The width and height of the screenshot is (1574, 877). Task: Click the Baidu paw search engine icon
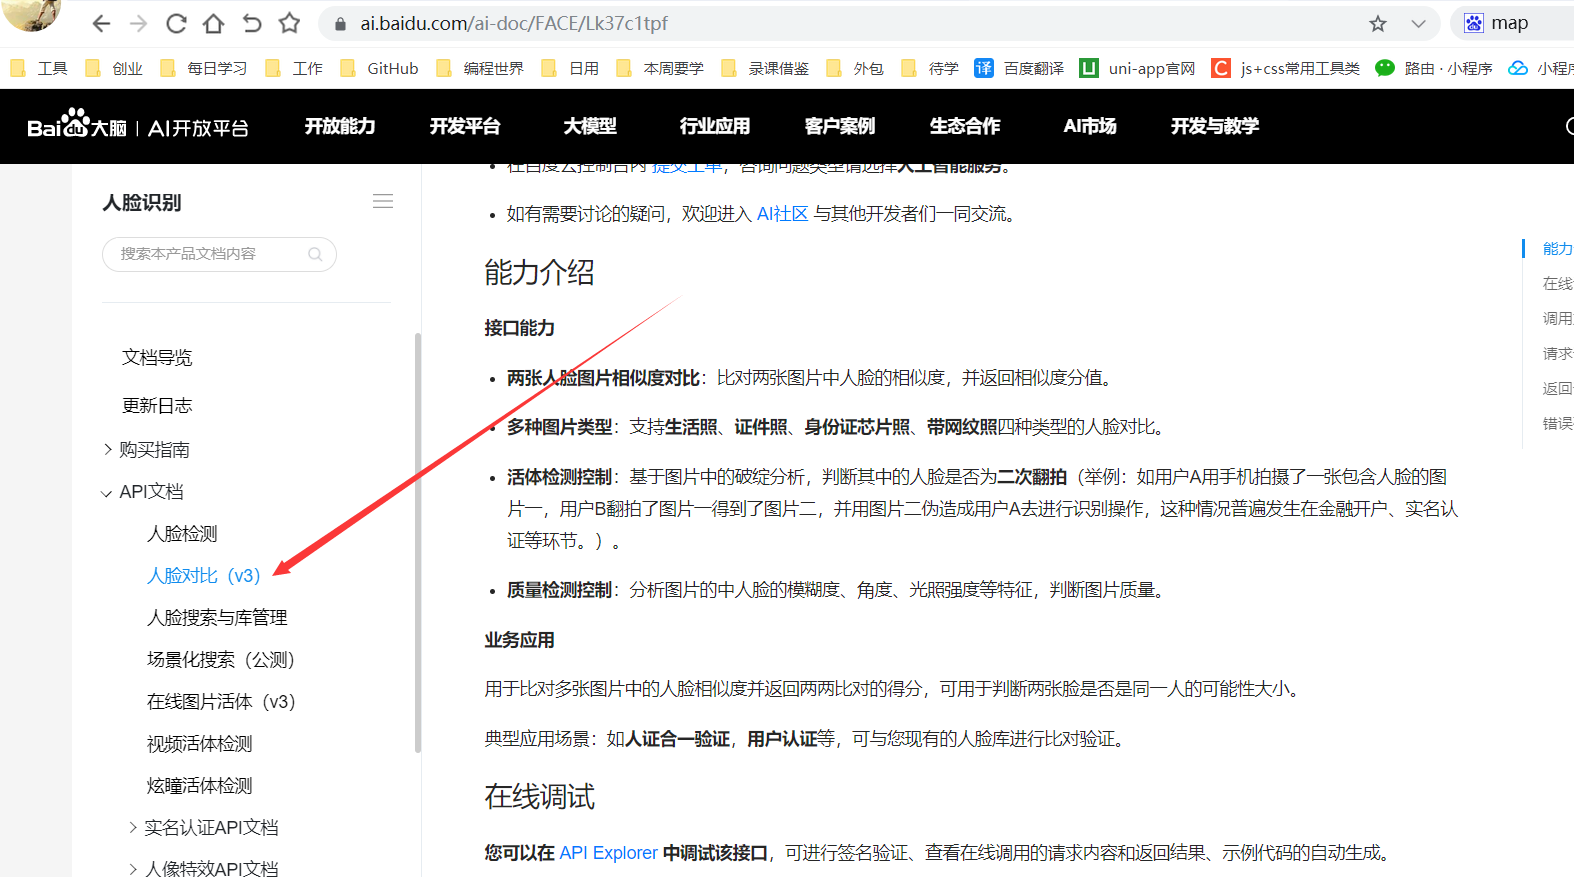1474,23
